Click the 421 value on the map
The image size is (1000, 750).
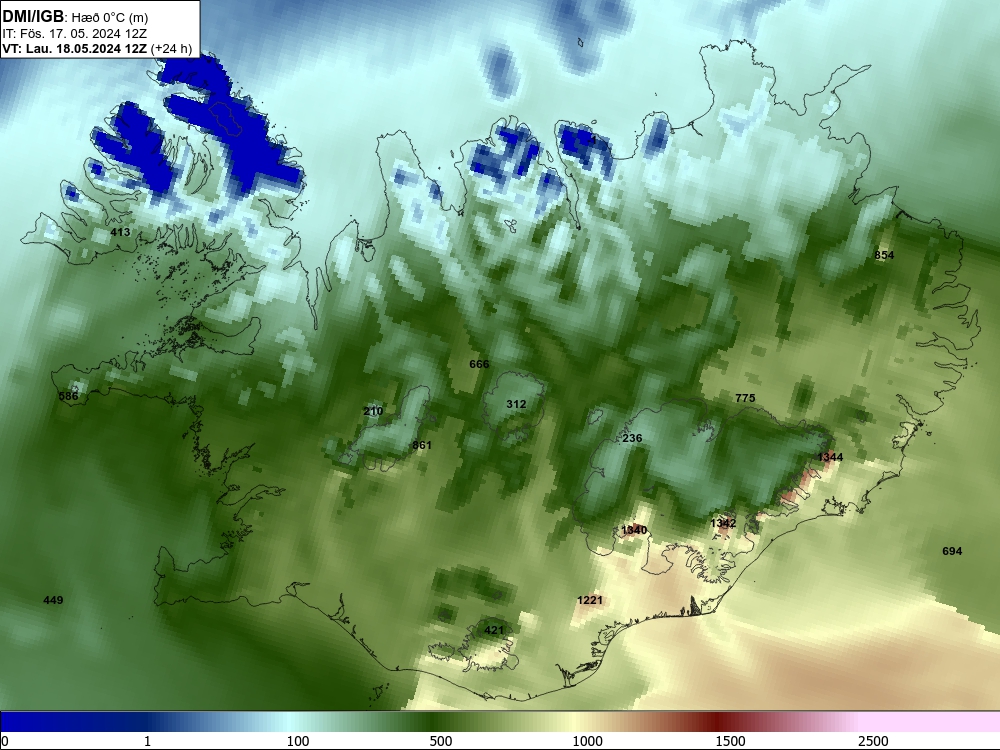coord(494,630)
